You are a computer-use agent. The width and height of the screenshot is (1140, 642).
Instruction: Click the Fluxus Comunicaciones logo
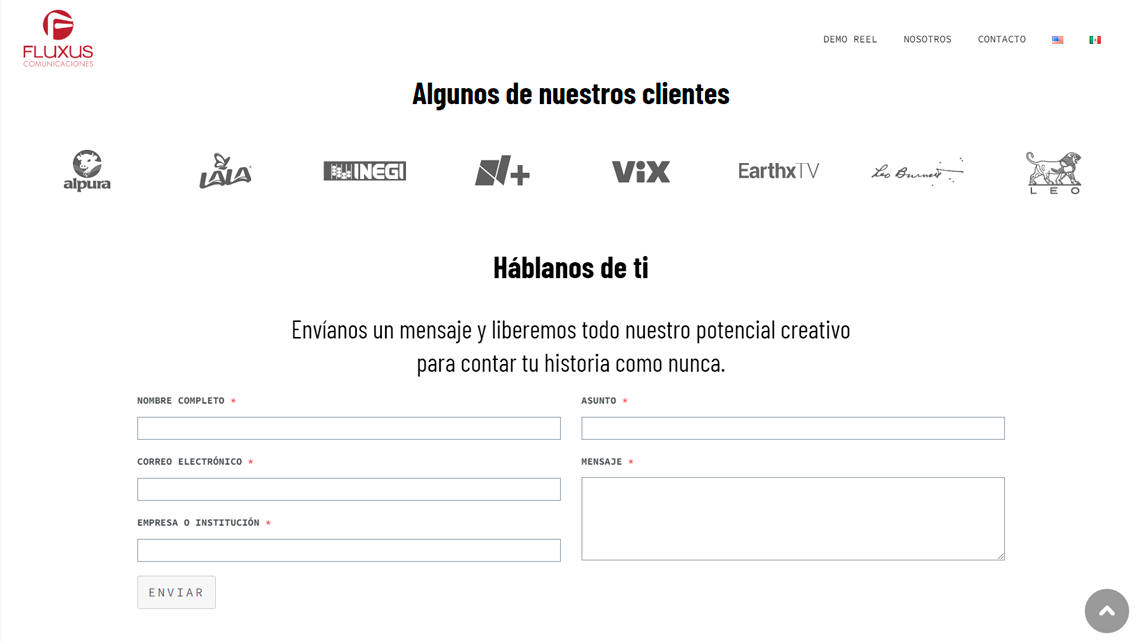[x=58, y=39]
